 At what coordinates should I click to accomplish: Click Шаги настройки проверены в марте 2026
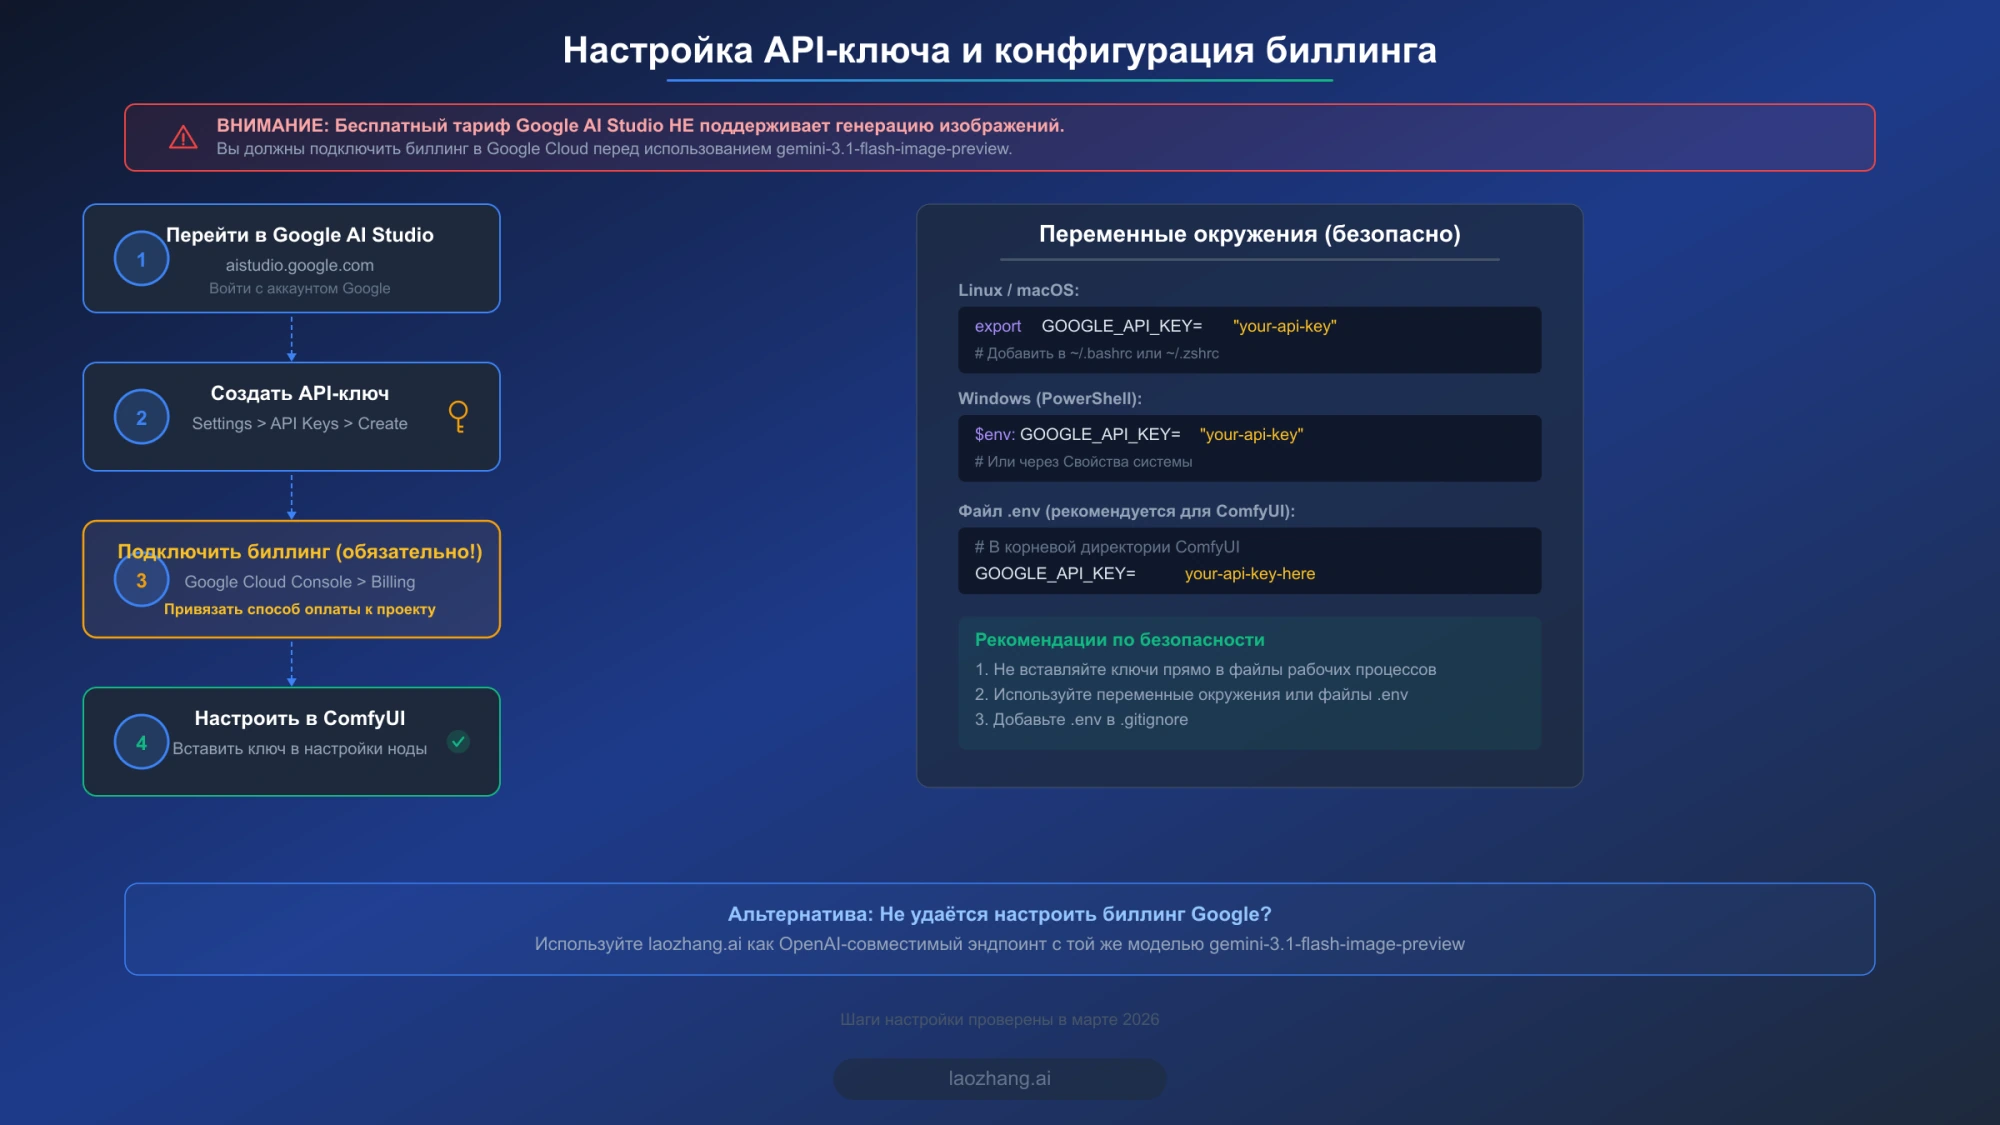[x=1000, y=1020]
